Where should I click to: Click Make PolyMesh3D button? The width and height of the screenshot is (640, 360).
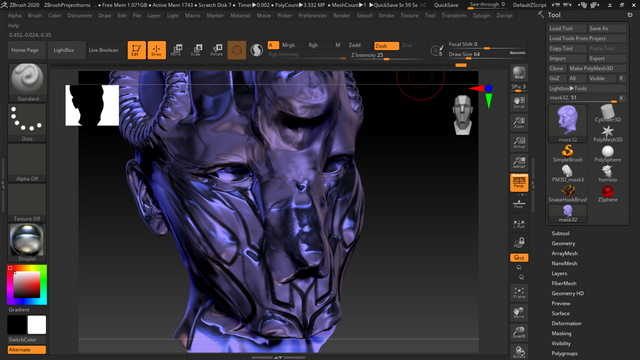point(598,68)
